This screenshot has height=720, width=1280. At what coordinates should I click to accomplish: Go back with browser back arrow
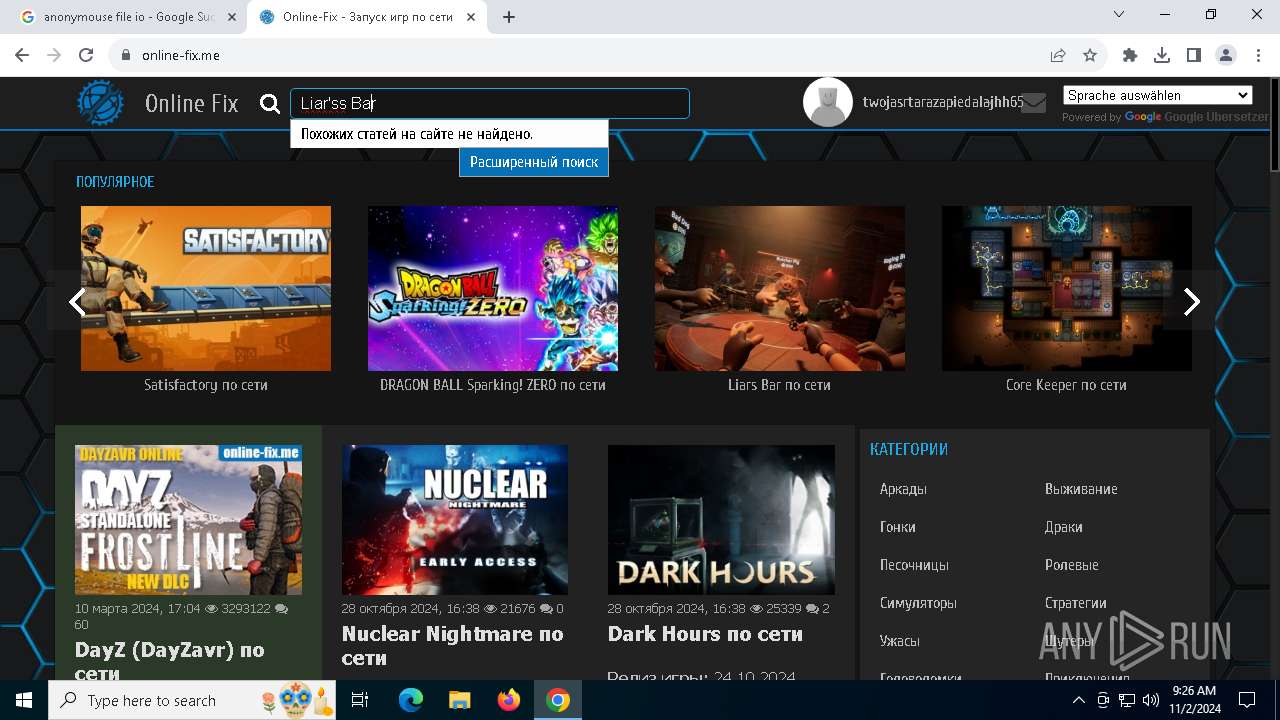point(22,55)
